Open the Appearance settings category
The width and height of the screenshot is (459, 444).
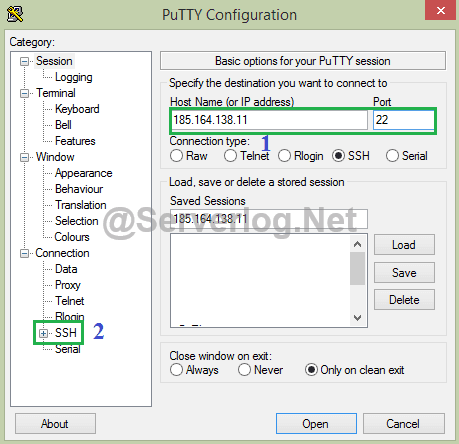pos(83,173)
